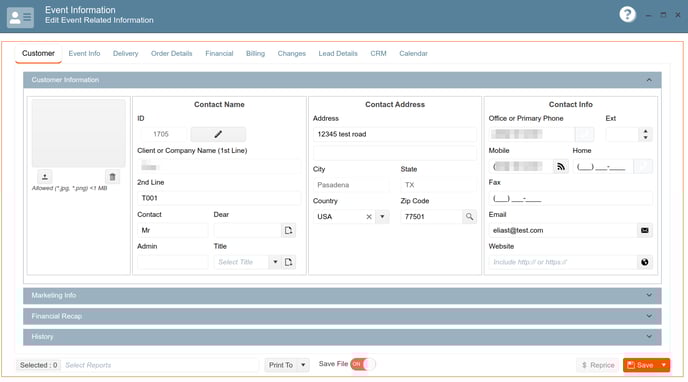Open the CRM tab
Viewport: 688px width, 382px height.
point(378,54)
